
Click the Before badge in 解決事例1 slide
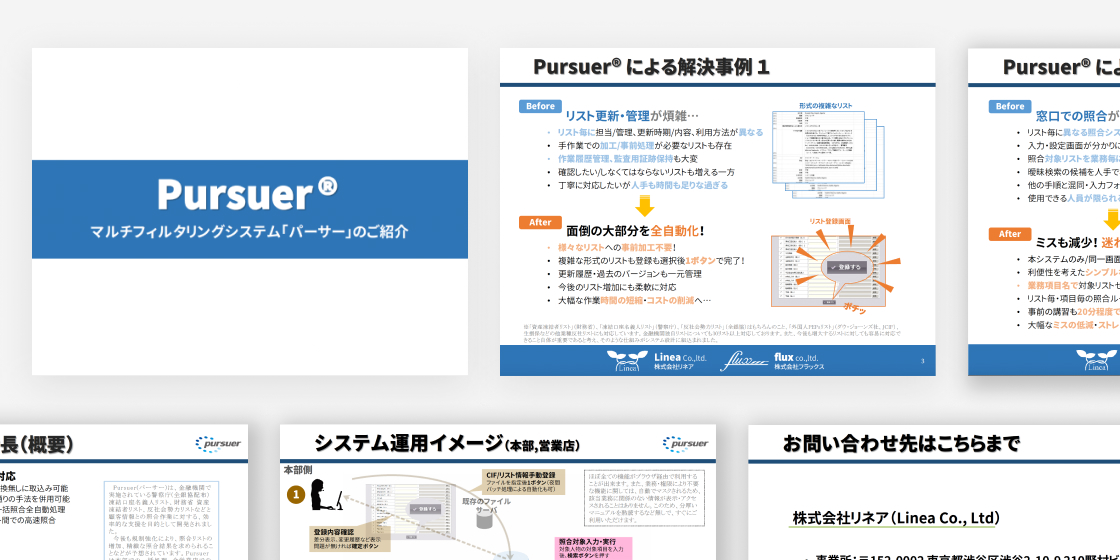(x=540, y=106)
